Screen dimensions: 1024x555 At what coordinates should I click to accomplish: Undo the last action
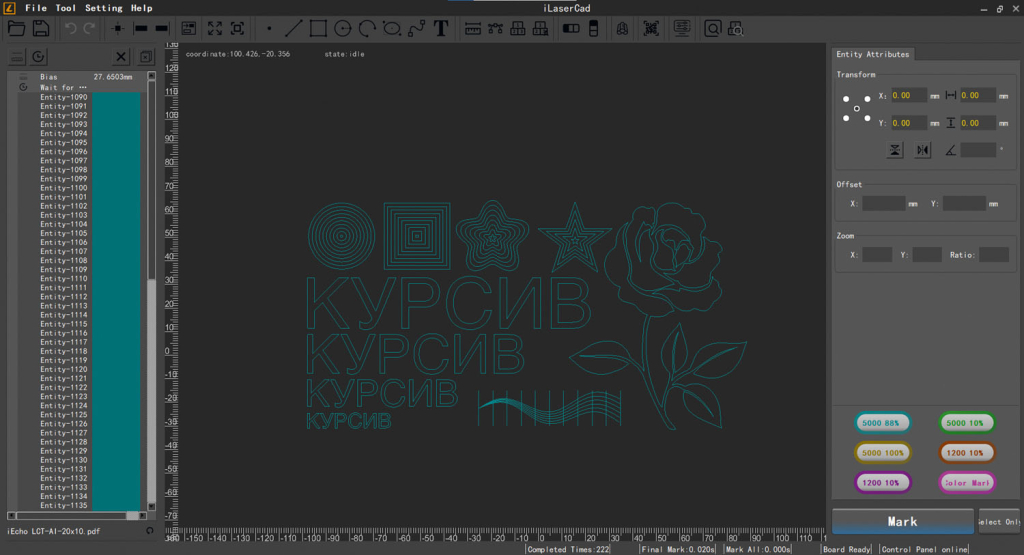70,28
